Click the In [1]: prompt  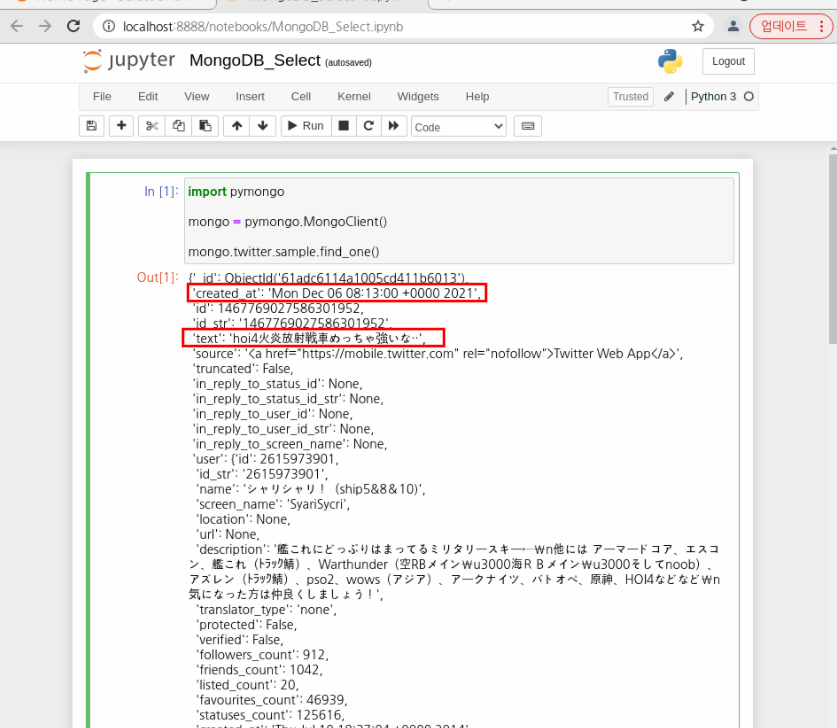click(161, 192)
